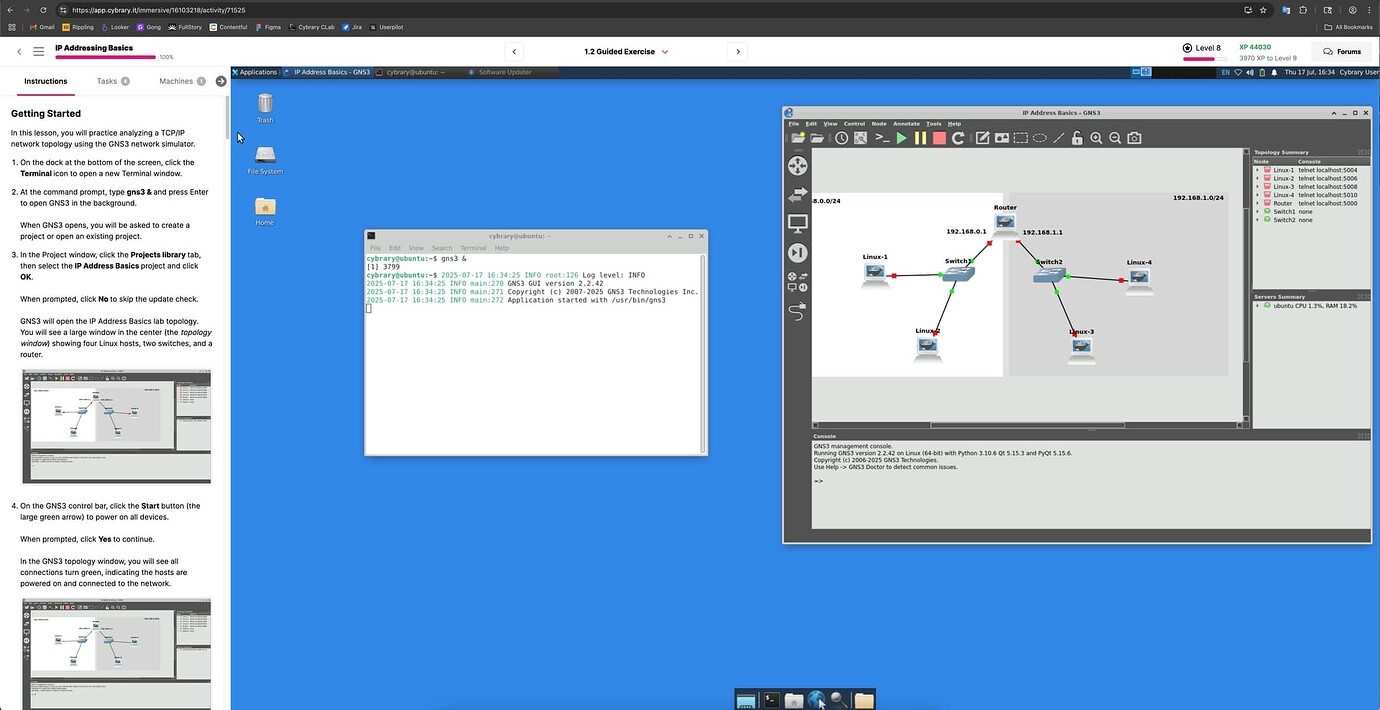1380x710 pixels.
Task: Click the zoom in magnifier icon
Action: tap(1096, 138)
